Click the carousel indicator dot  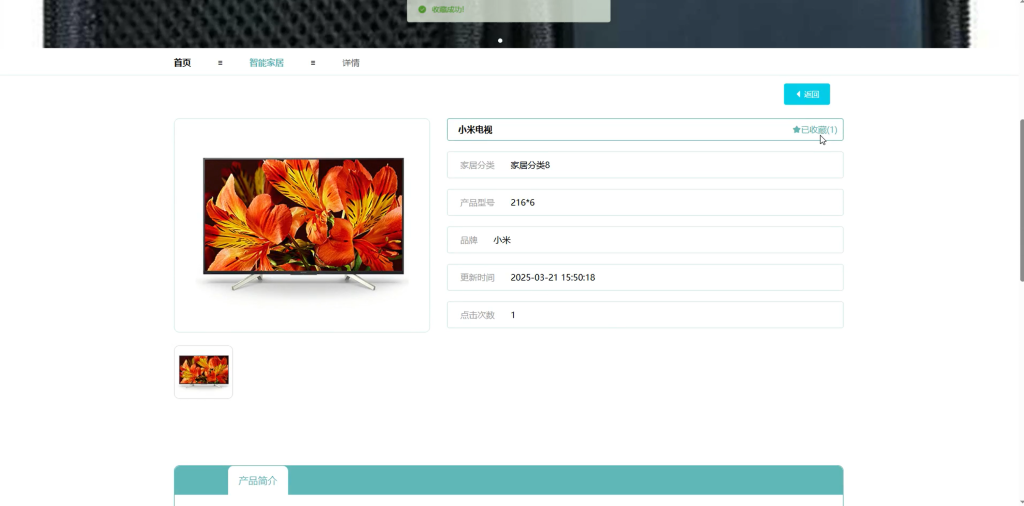[500, 40]
